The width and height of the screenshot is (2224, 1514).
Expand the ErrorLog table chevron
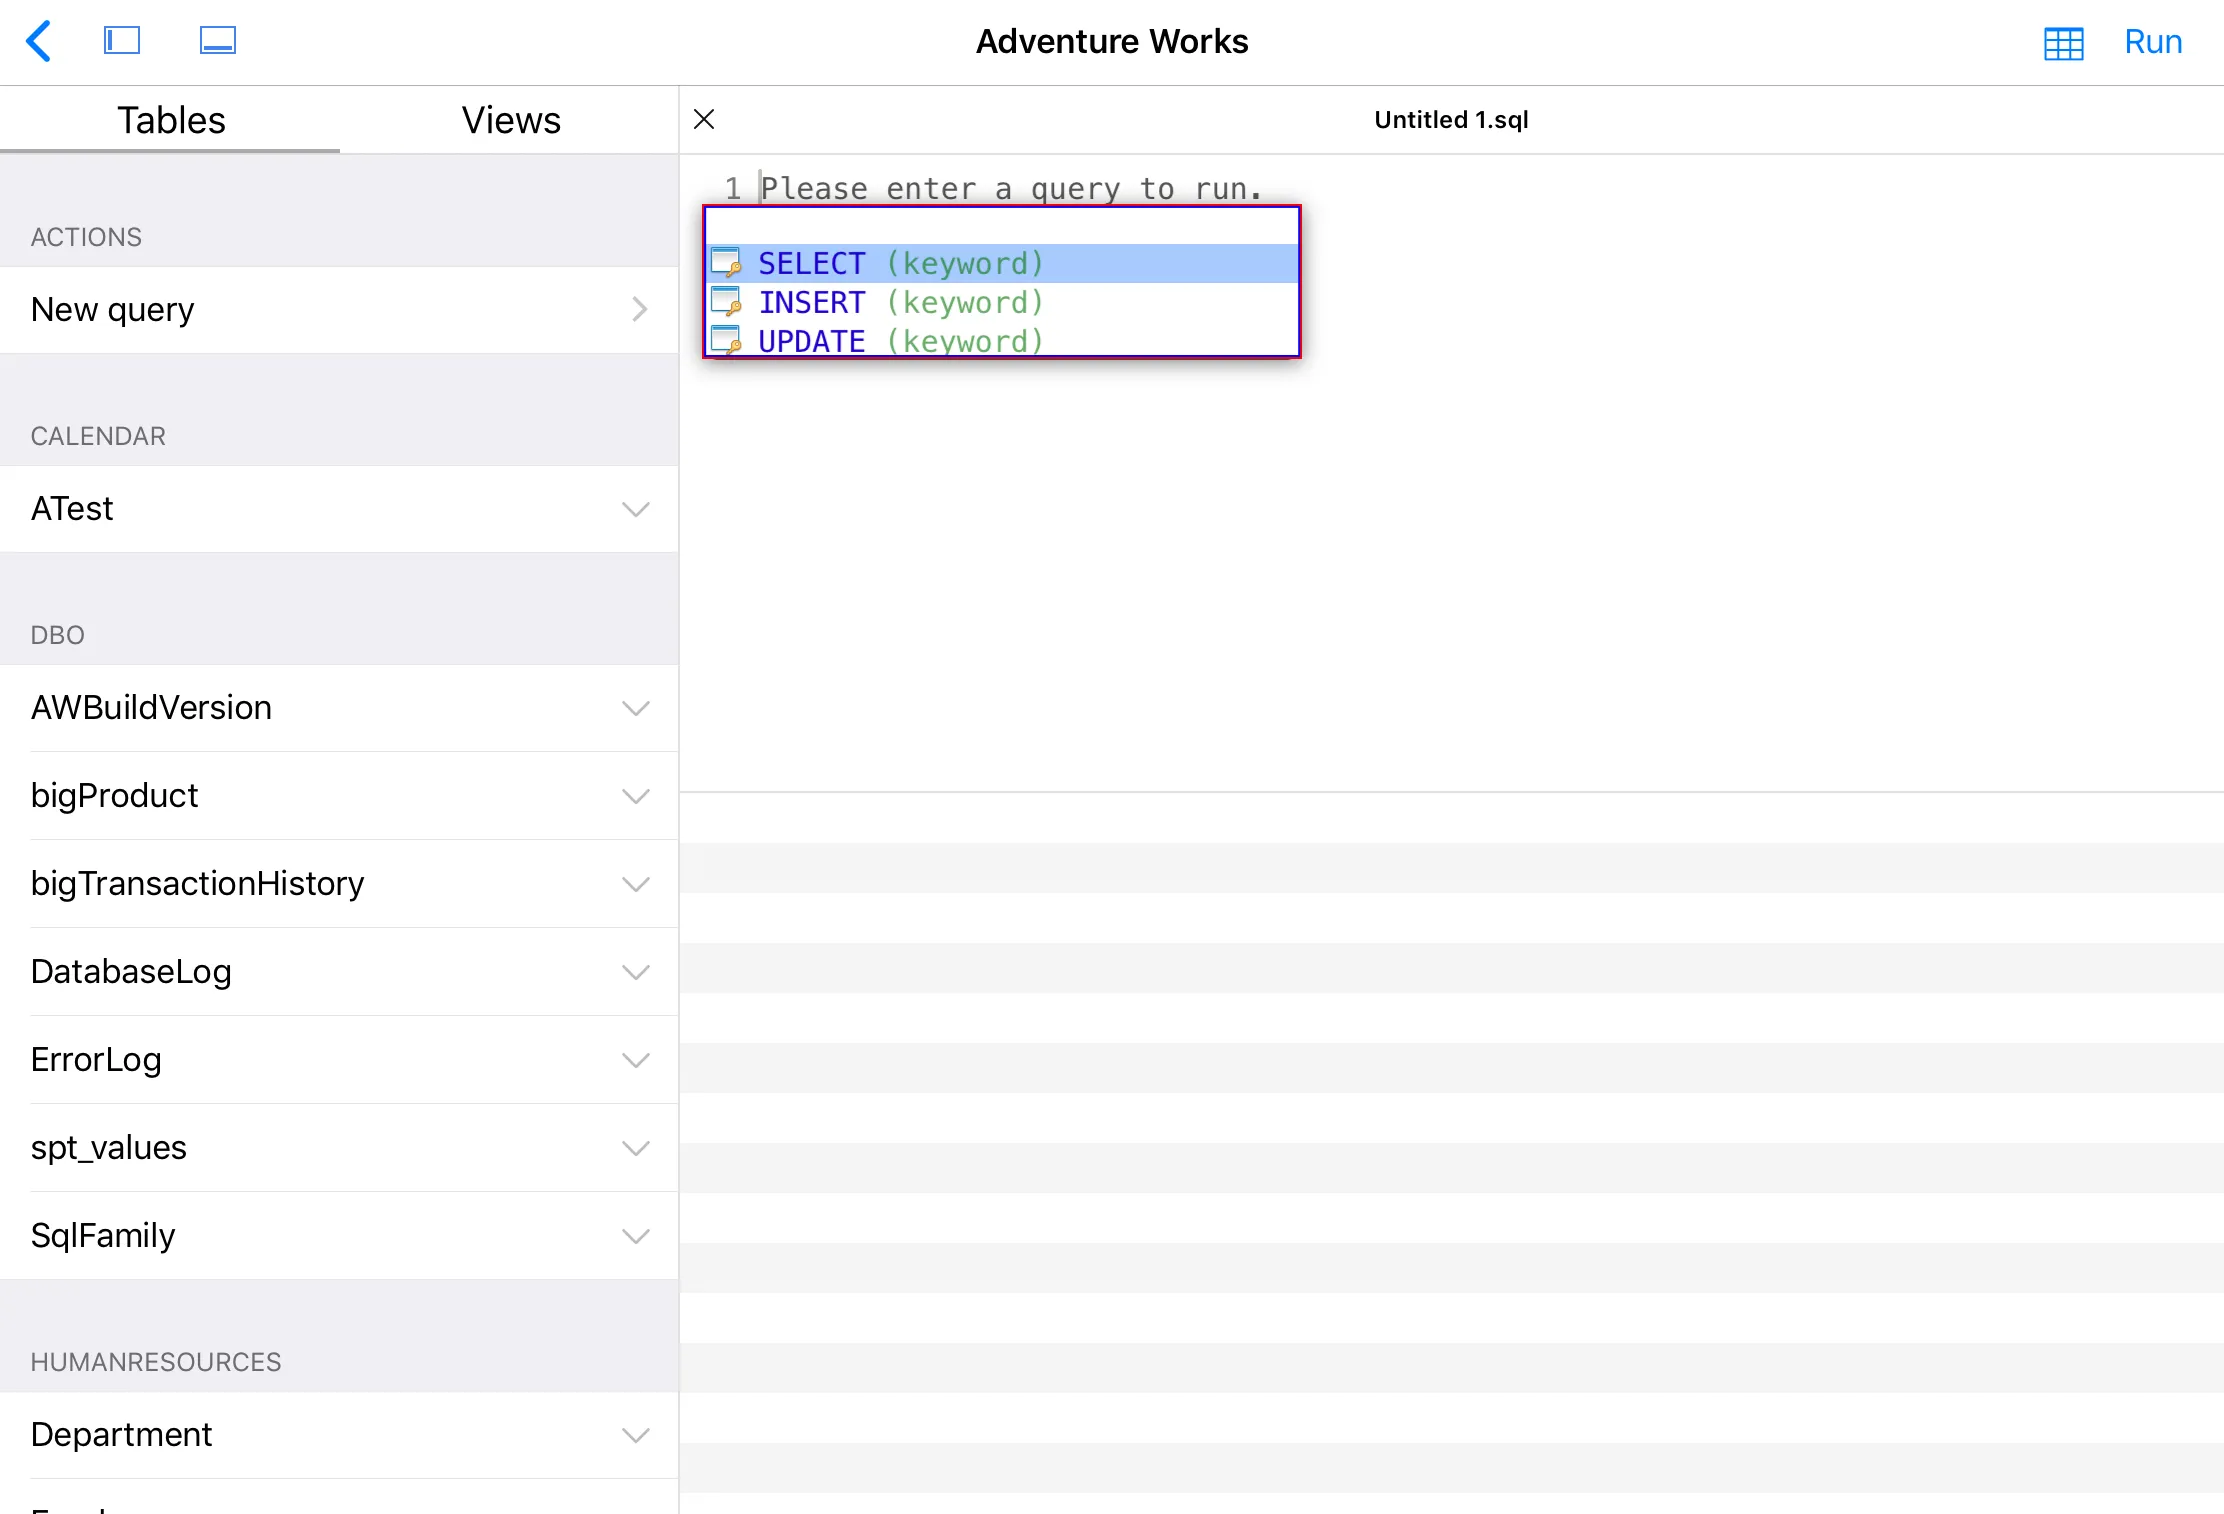[x=636, y=1060]
